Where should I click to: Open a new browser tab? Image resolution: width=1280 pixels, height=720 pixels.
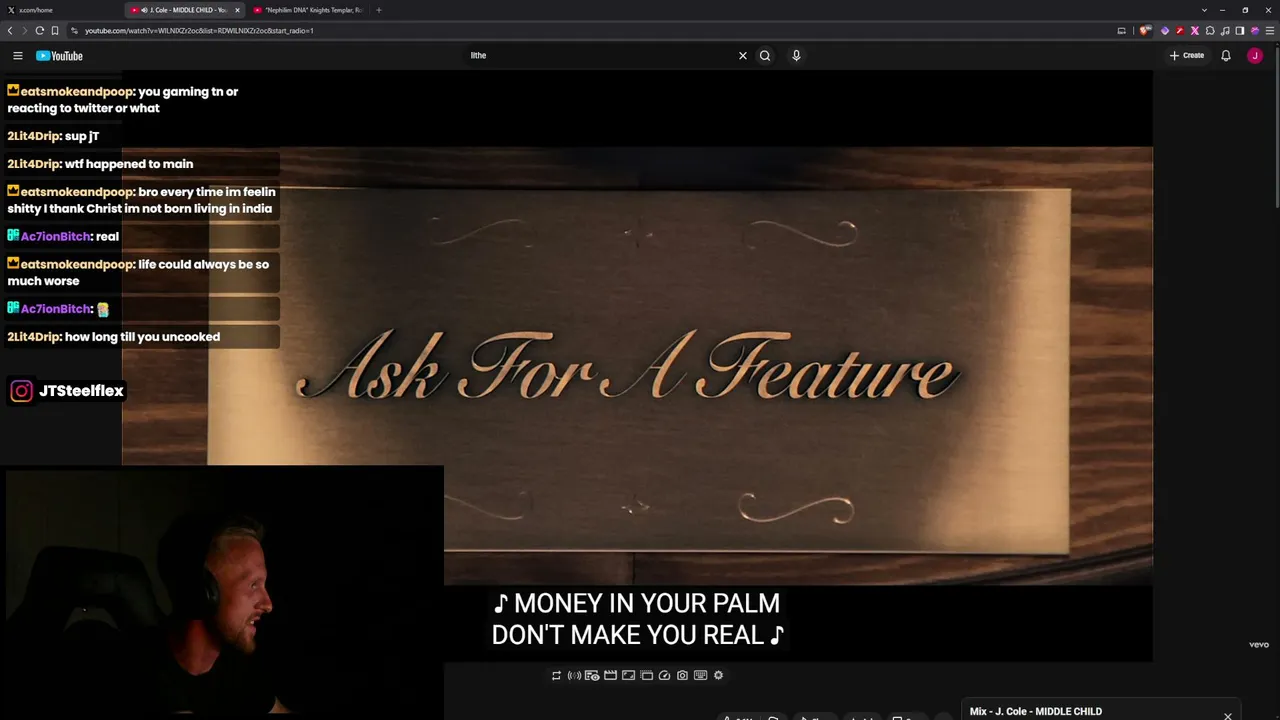(378, 10)
